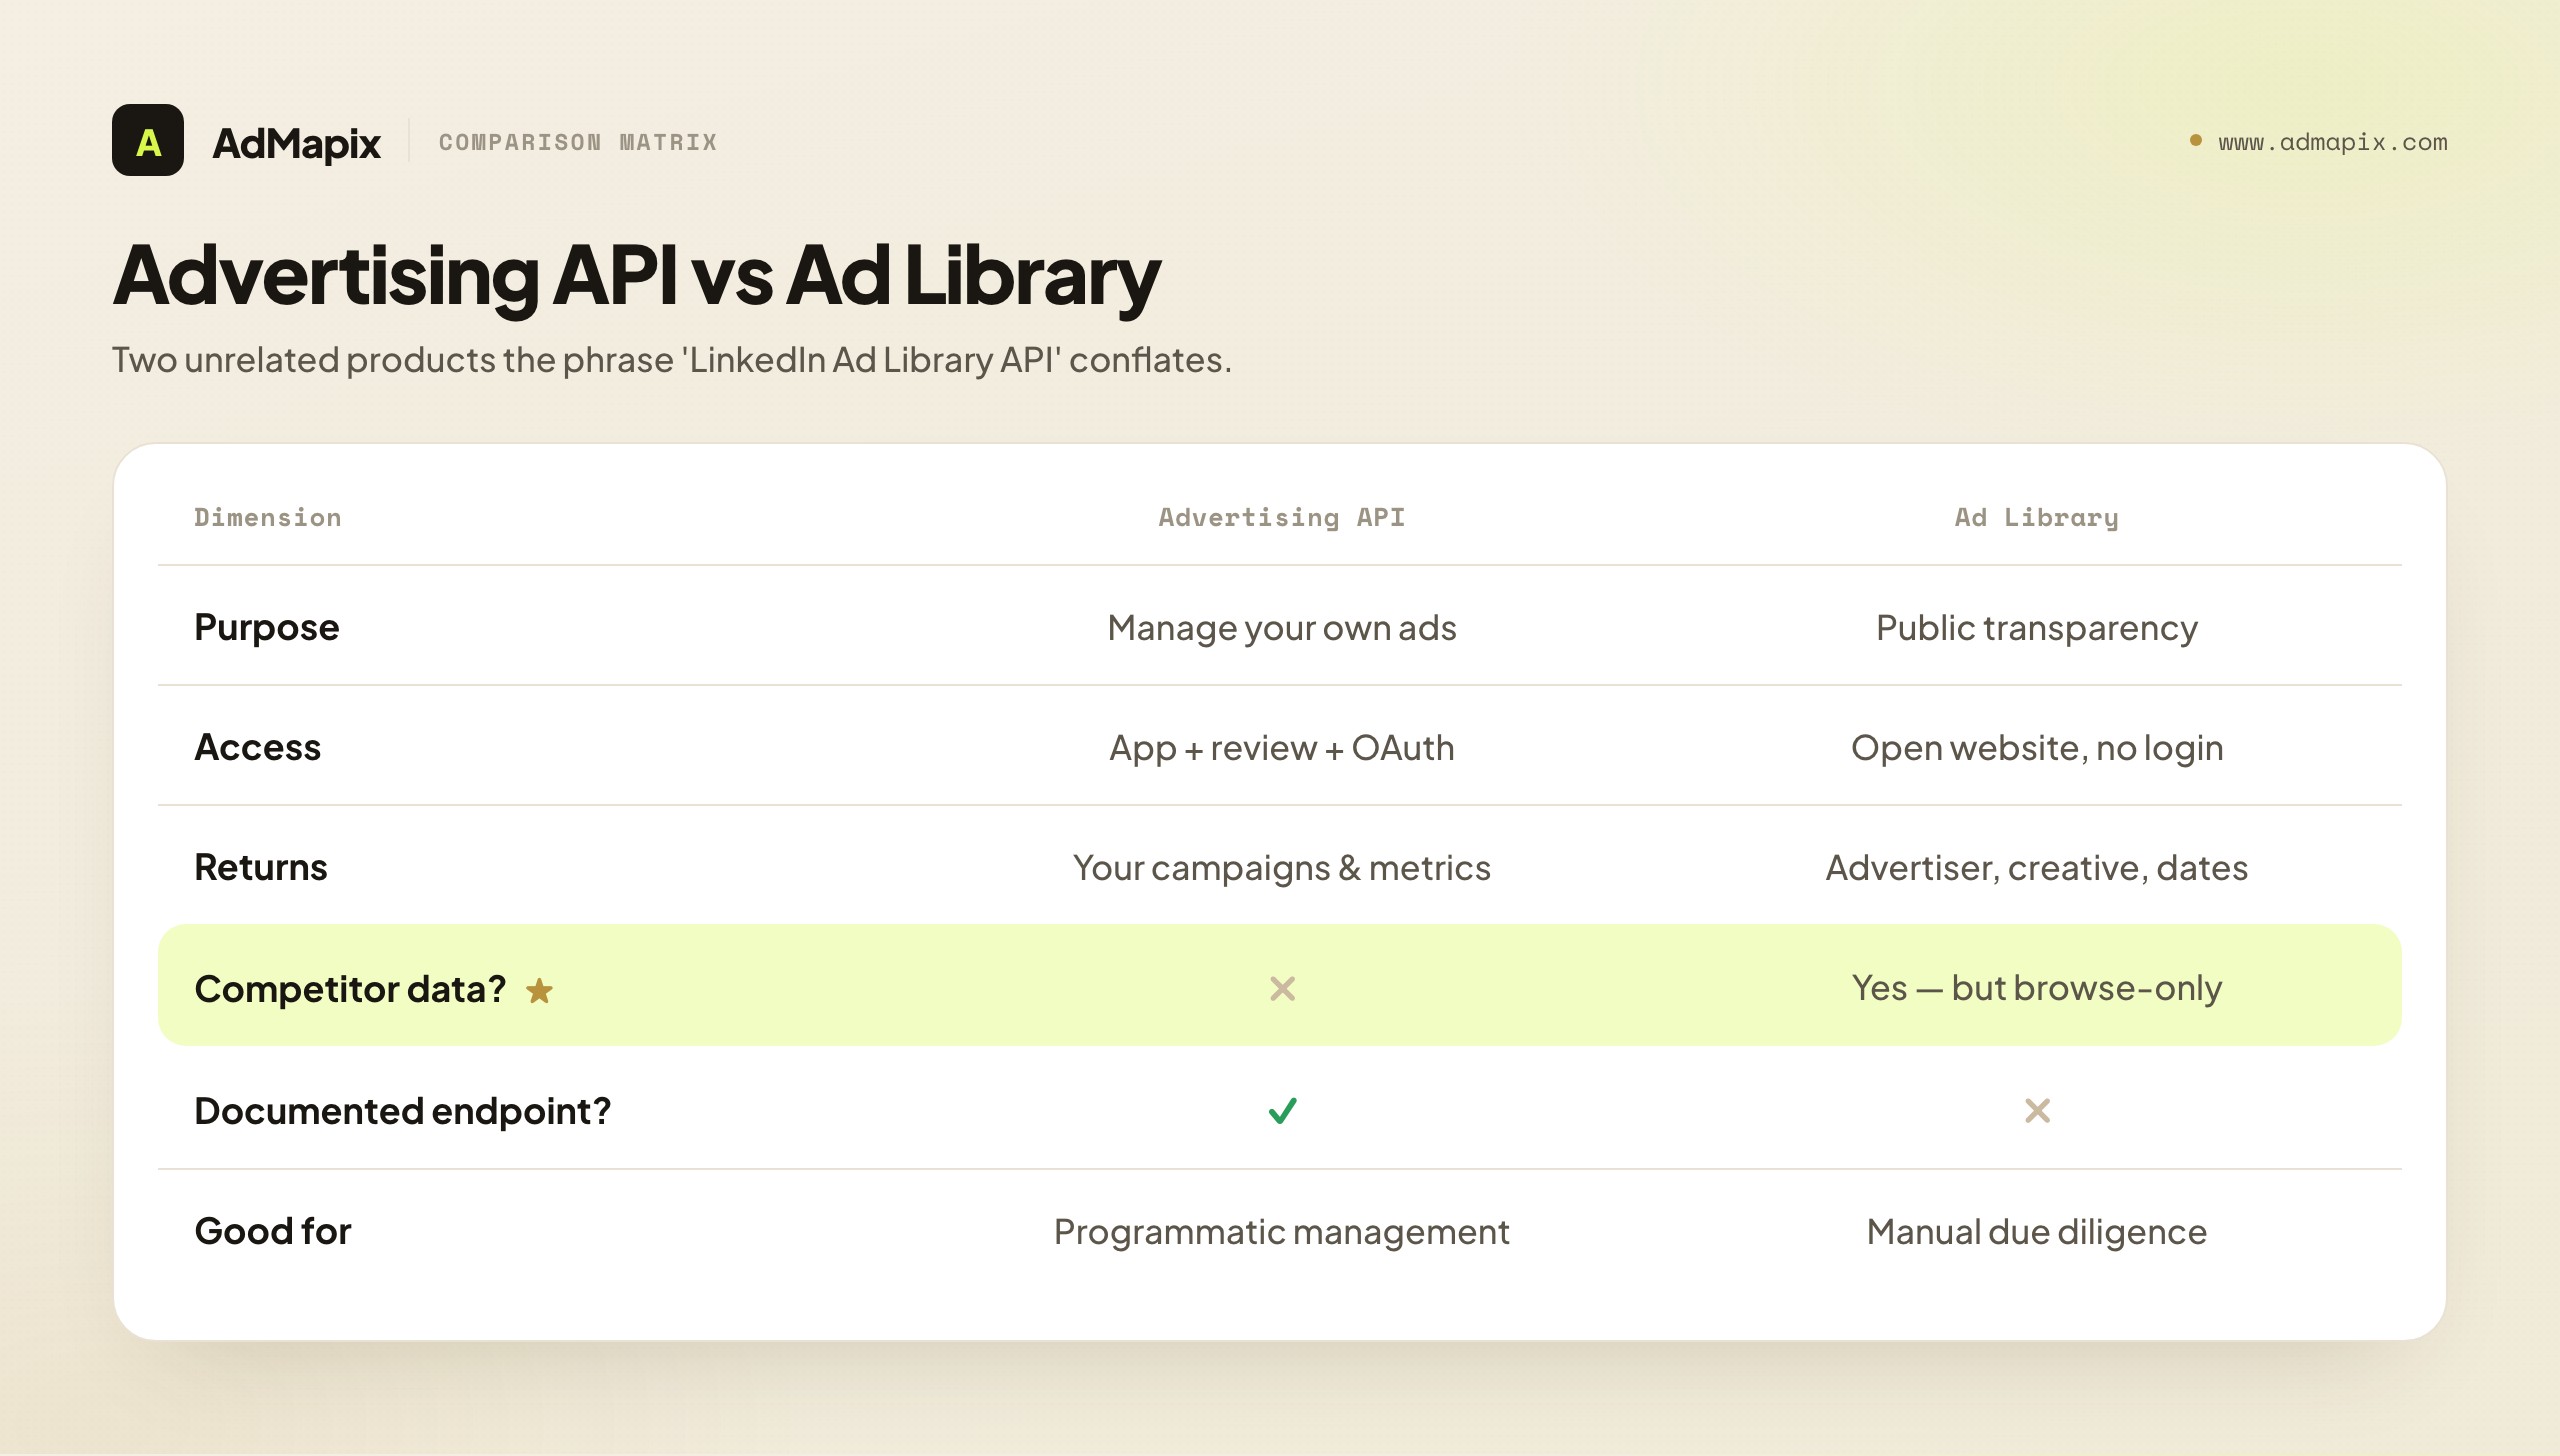Click the Purpose row label

[267, 628]
